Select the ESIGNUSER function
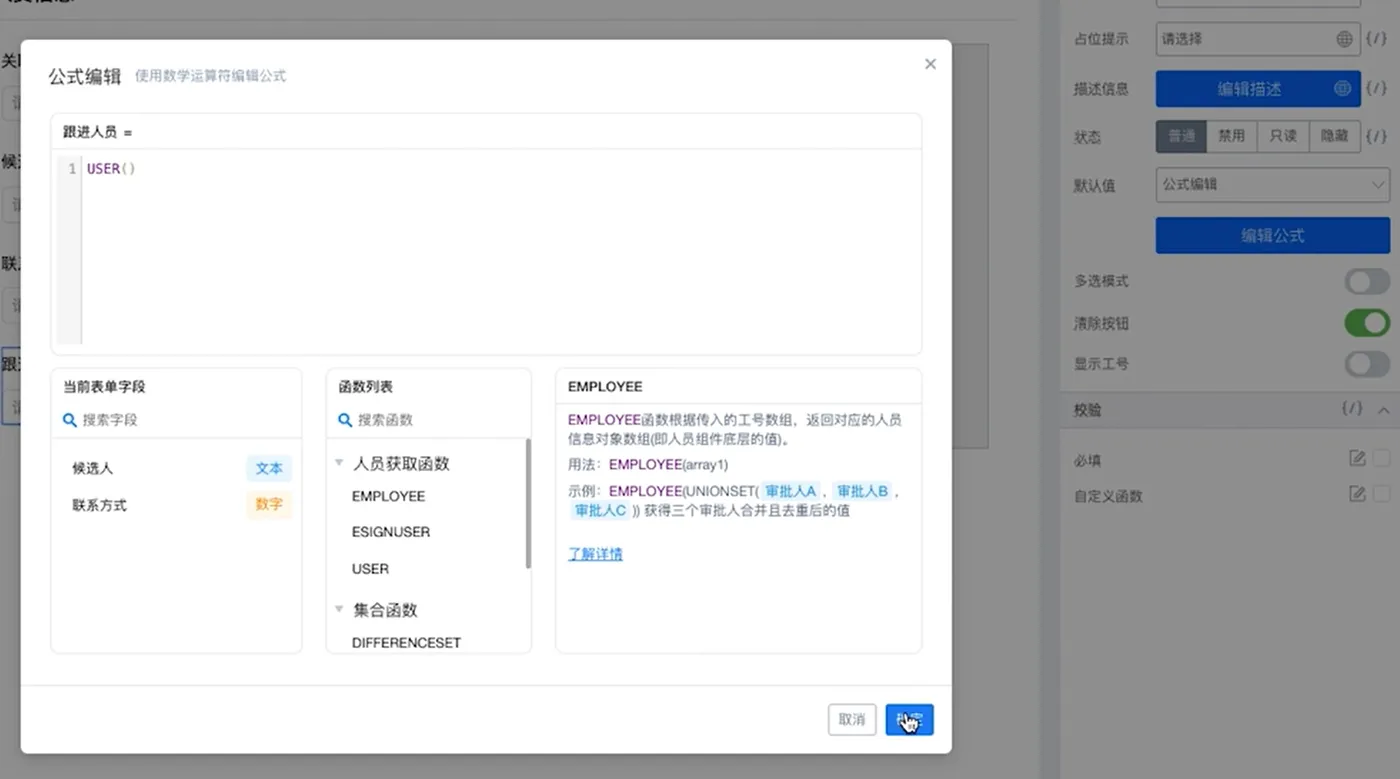1400x779 pixels. (x=391, y=532)
